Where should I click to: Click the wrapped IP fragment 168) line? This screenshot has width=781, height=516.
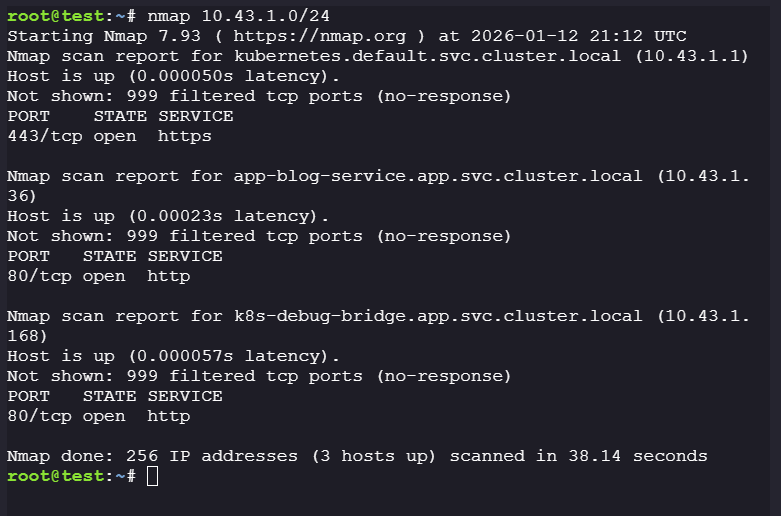(x=28, y=336)
